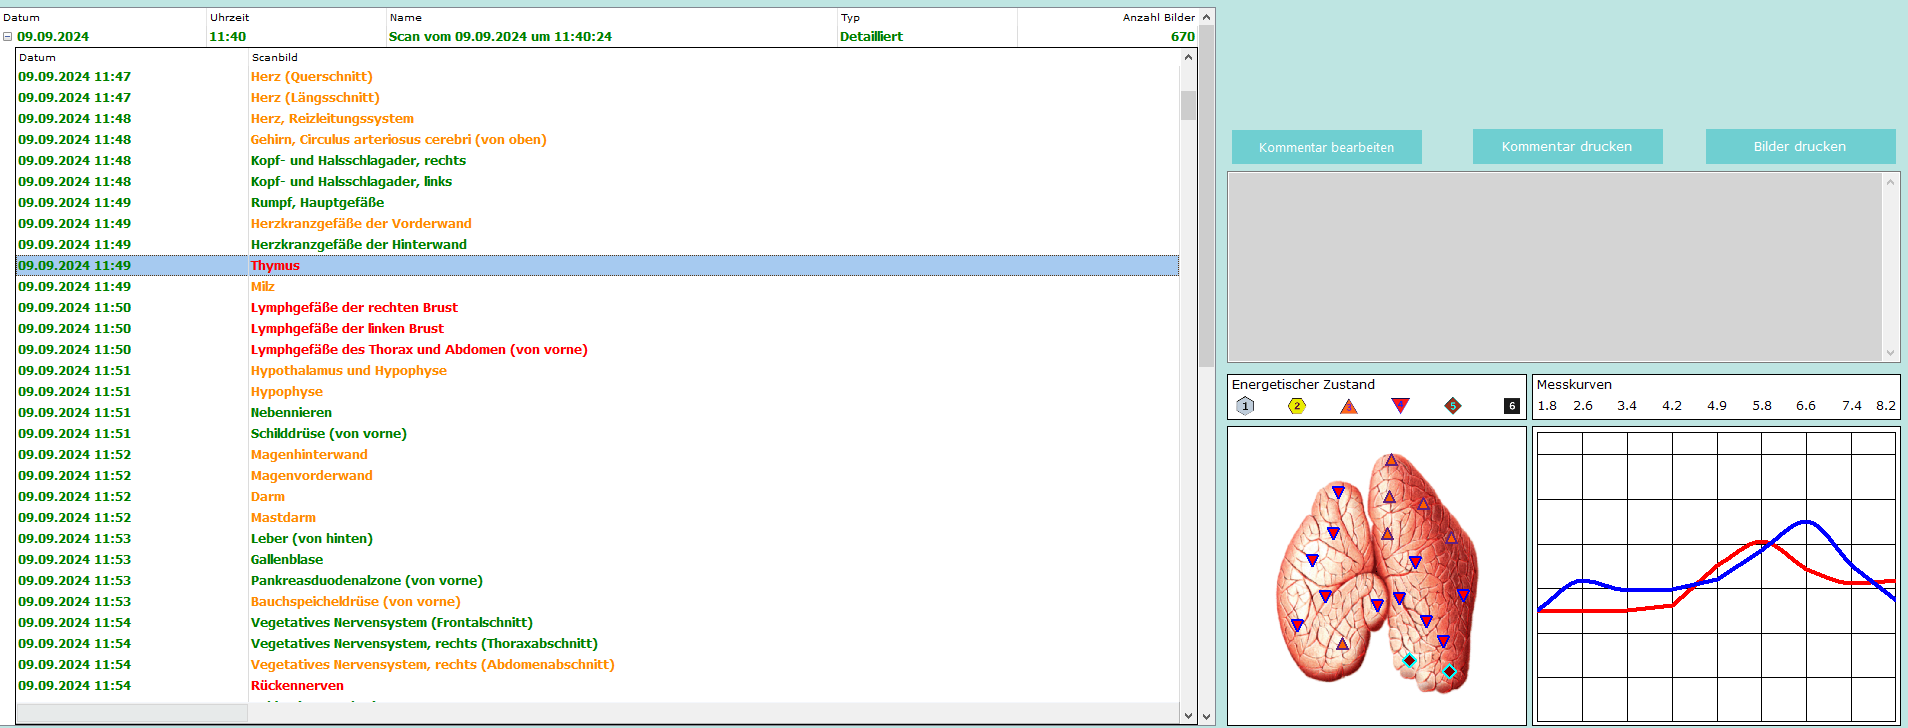The width and height of the screenshot is (1908, 728).
Task: Select Lymphgefäße der linken Brust row
Action: [598, 328]
